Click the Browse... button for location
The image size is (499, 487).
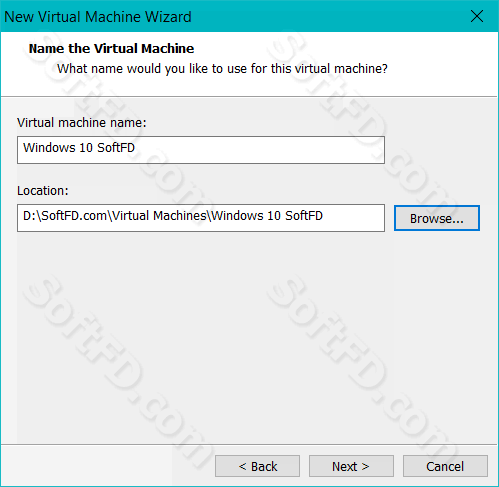pos(437,218)
